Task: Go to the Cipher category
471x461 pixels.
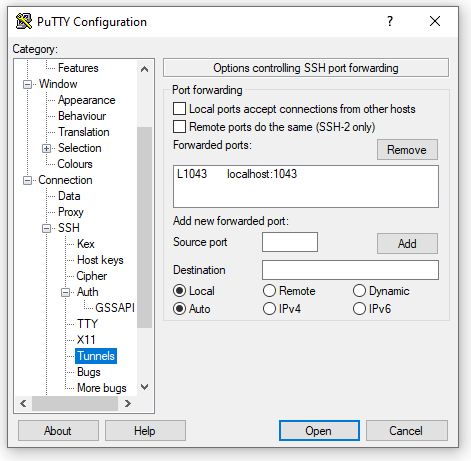Action: (91, 276)
